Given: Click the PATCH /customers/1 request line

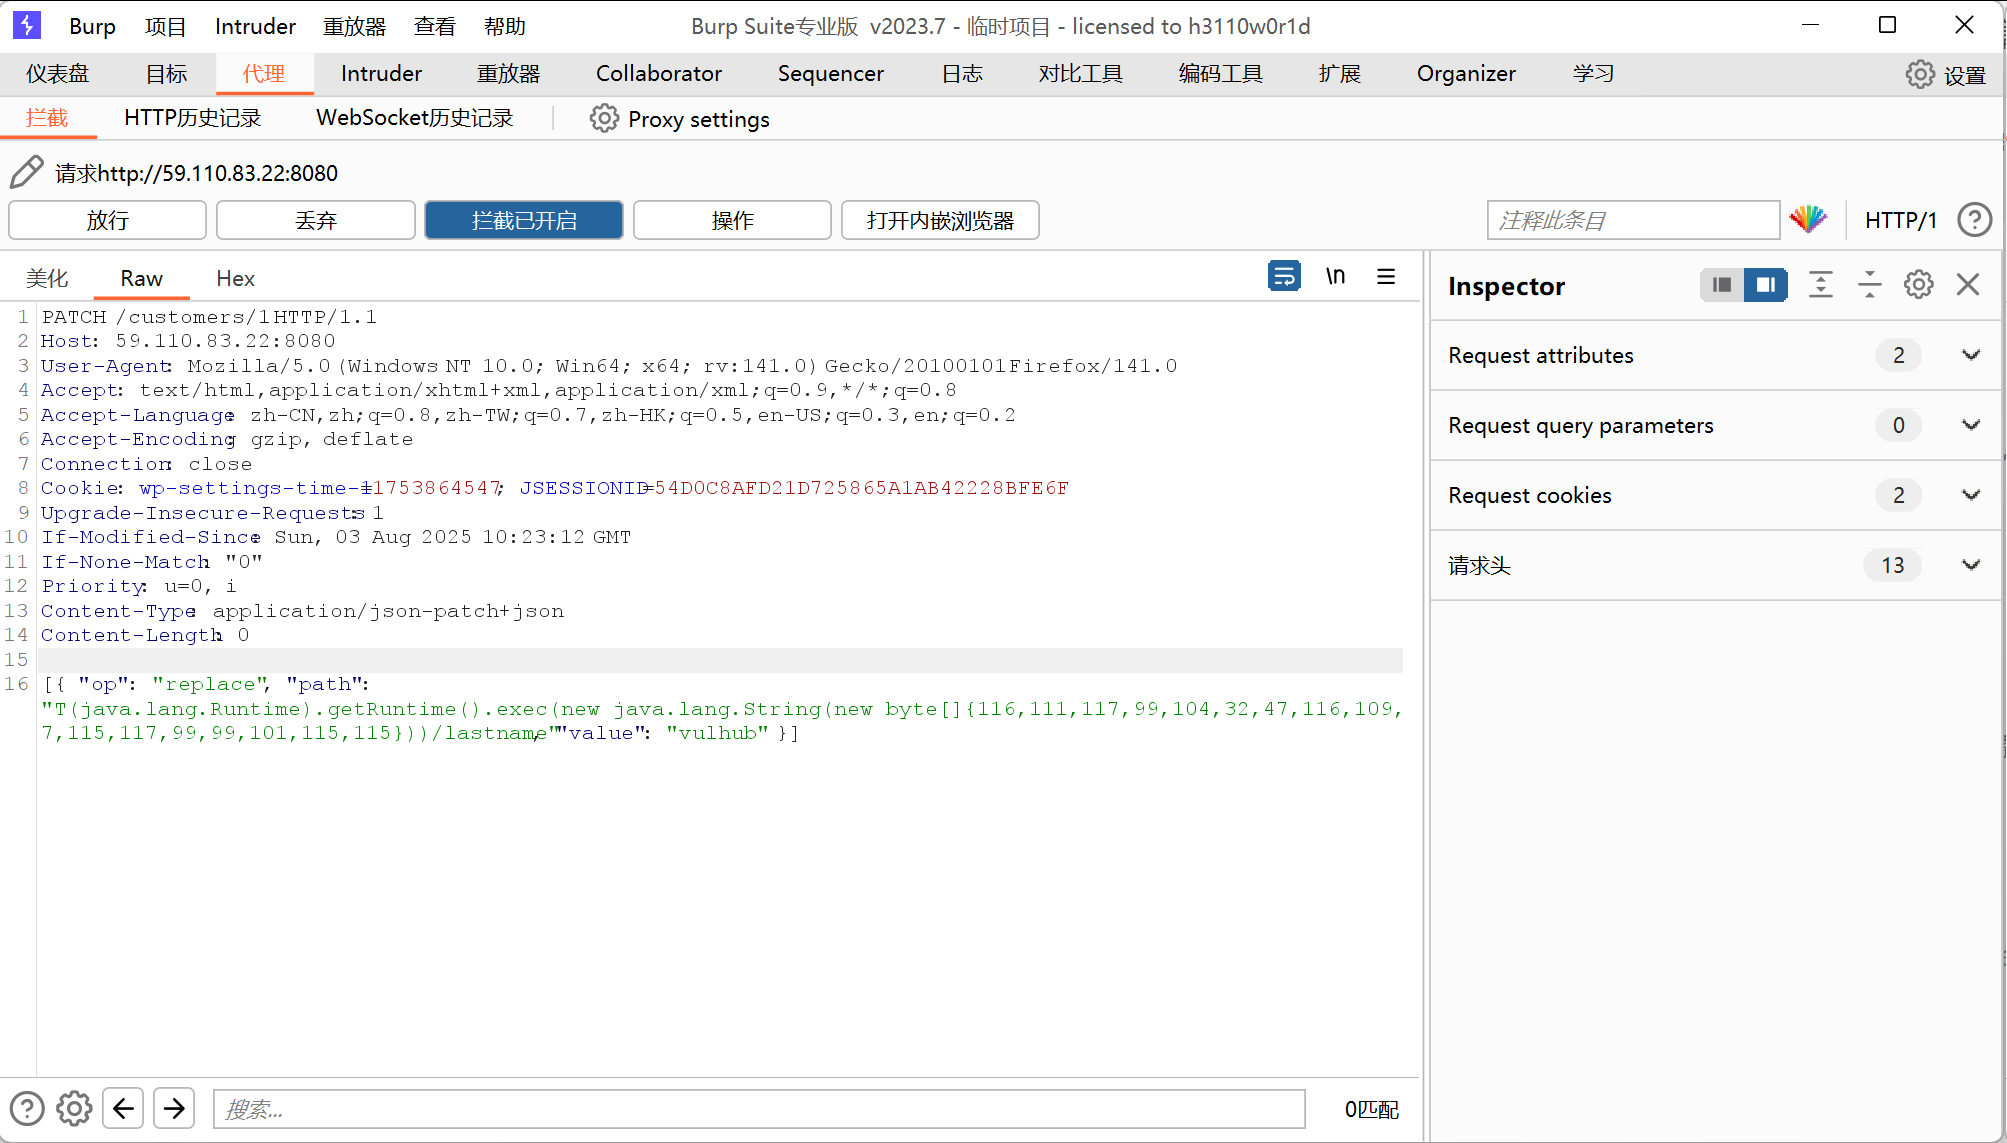Looking at the screenshot, I should 209,317.
